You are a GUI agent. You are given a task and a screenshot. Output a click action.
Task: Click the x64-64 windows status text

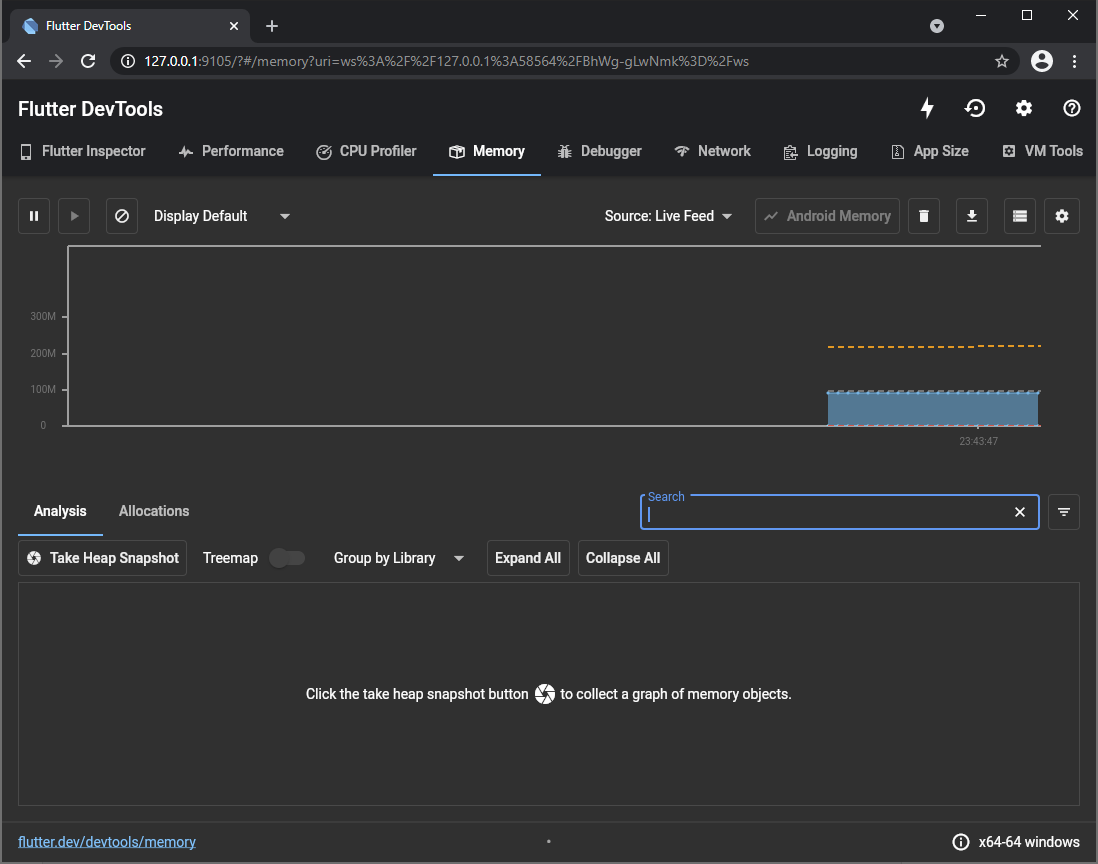(x=1029, y=842)
